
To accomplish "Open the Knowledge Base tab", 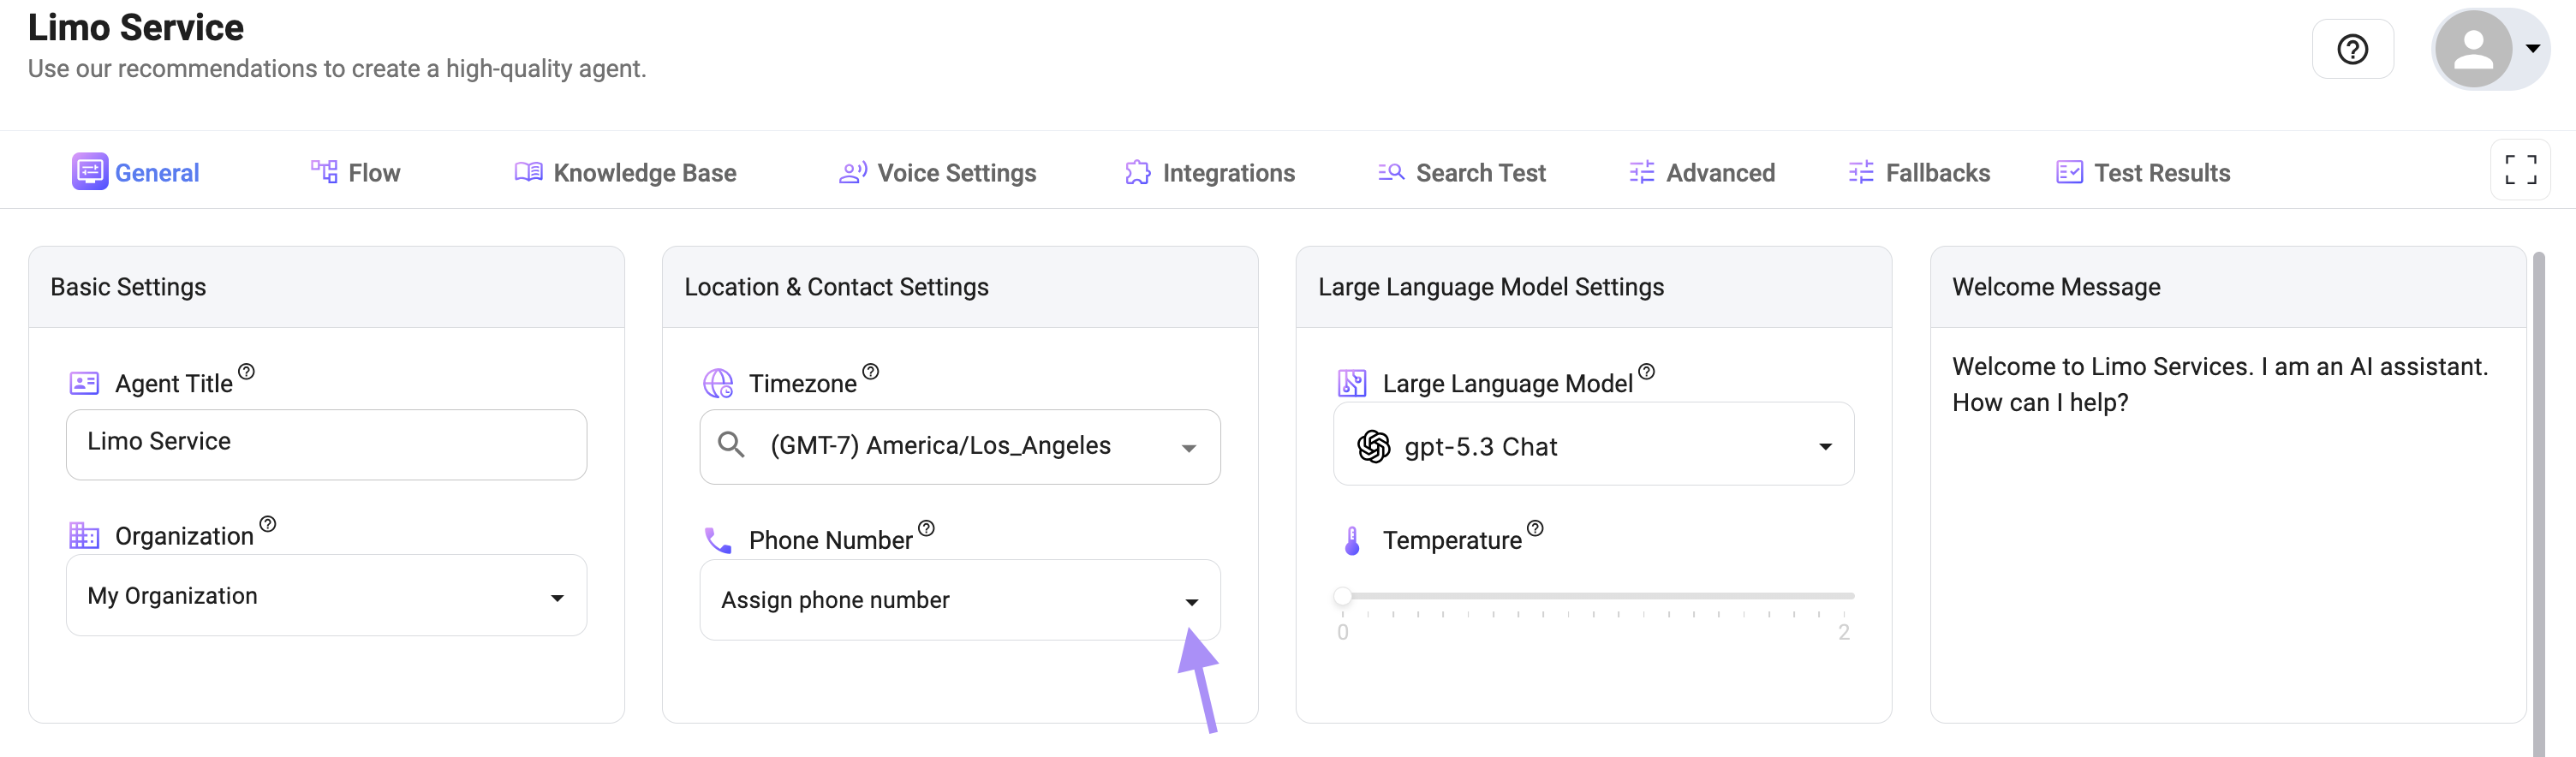I will 625,173.
